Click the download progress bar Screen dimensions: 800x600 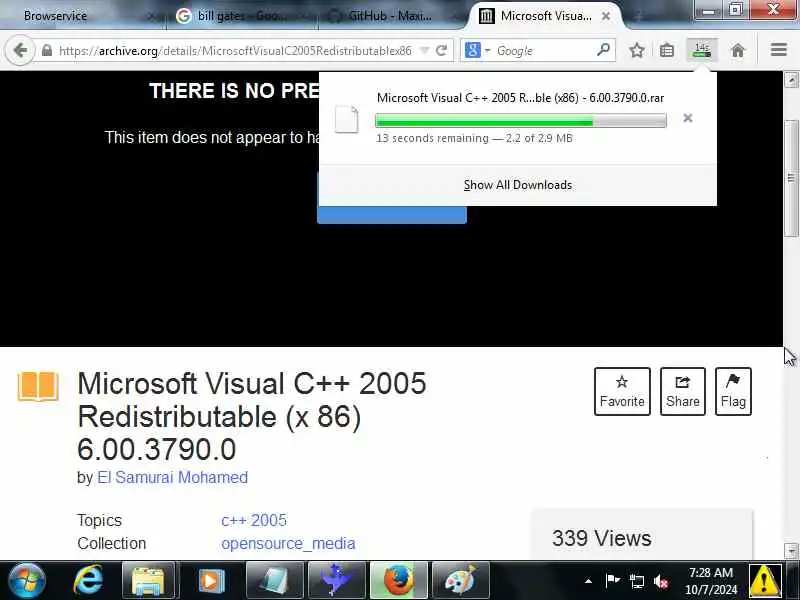pos(520,121)
